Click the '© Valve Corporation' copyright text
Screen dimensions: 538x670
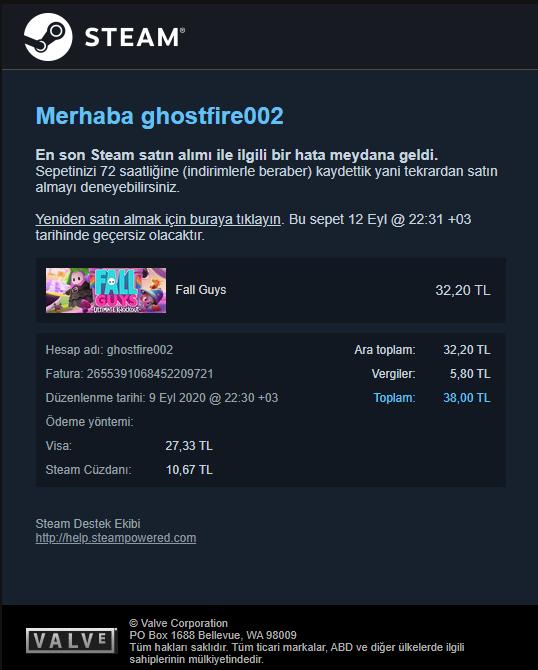[179, 623]
